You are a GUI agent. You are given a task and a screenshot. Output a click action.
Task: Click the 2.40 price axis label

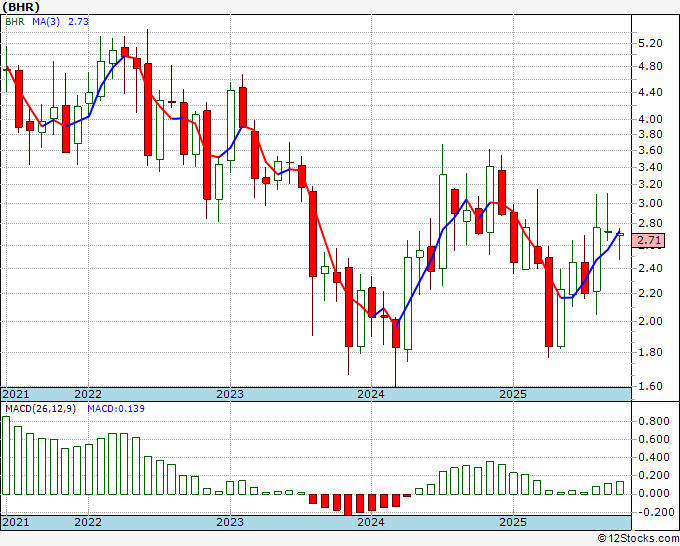pyautogui.click(x=650, y=268)
